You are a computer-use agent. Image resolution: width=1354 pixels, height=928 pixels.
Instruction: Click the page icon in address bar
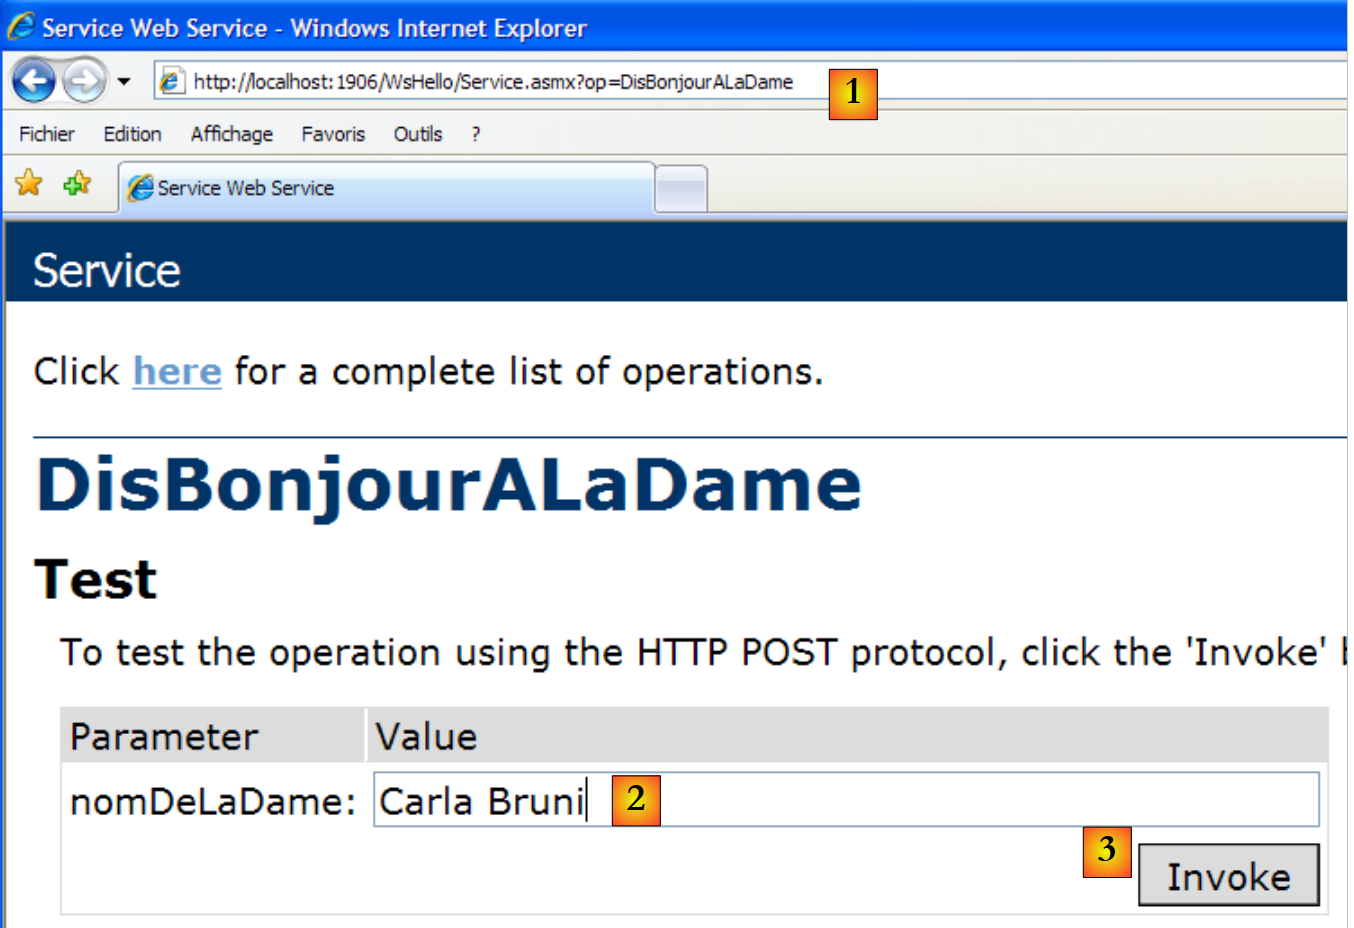click(x=171, y=81)
